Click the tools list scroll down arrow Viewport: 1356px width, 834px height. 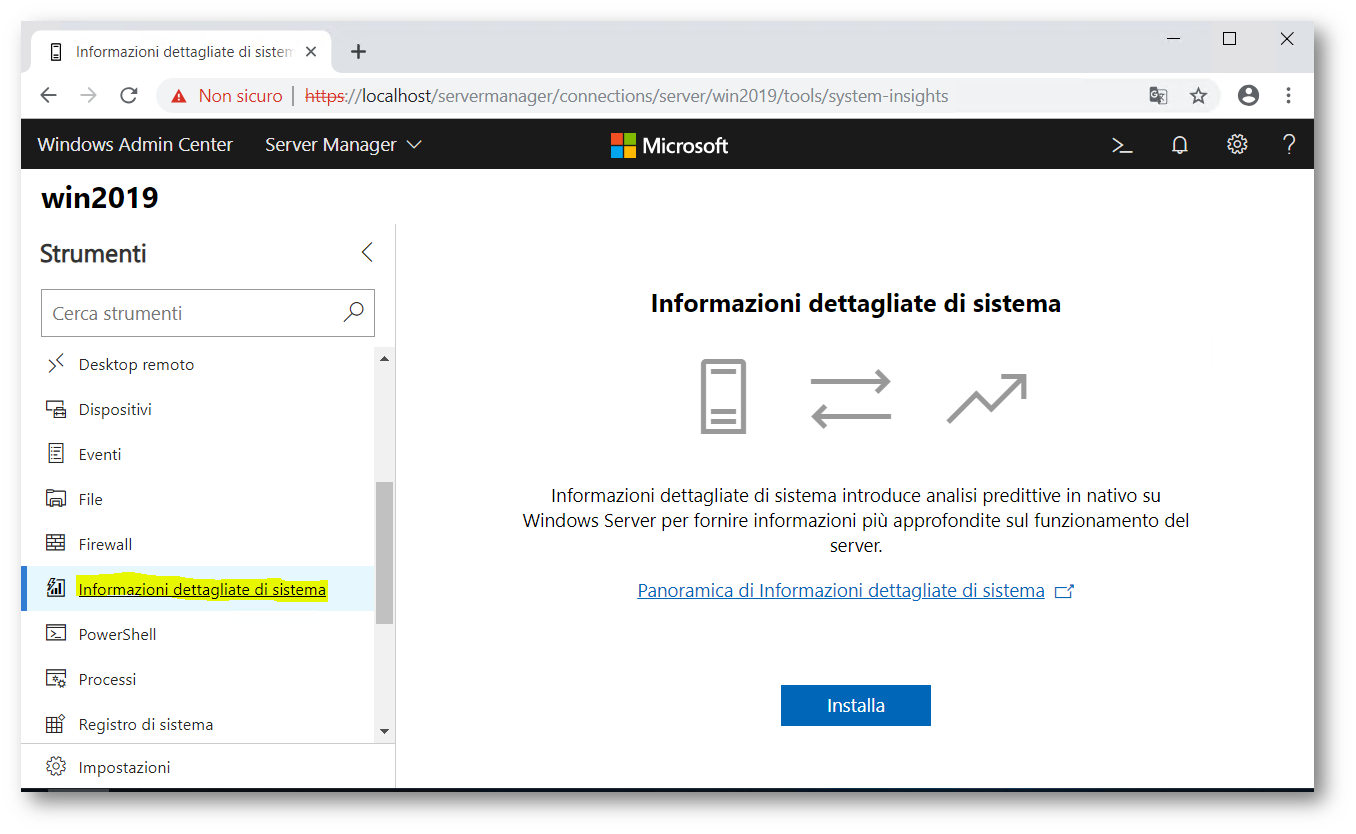pos(384,732)
